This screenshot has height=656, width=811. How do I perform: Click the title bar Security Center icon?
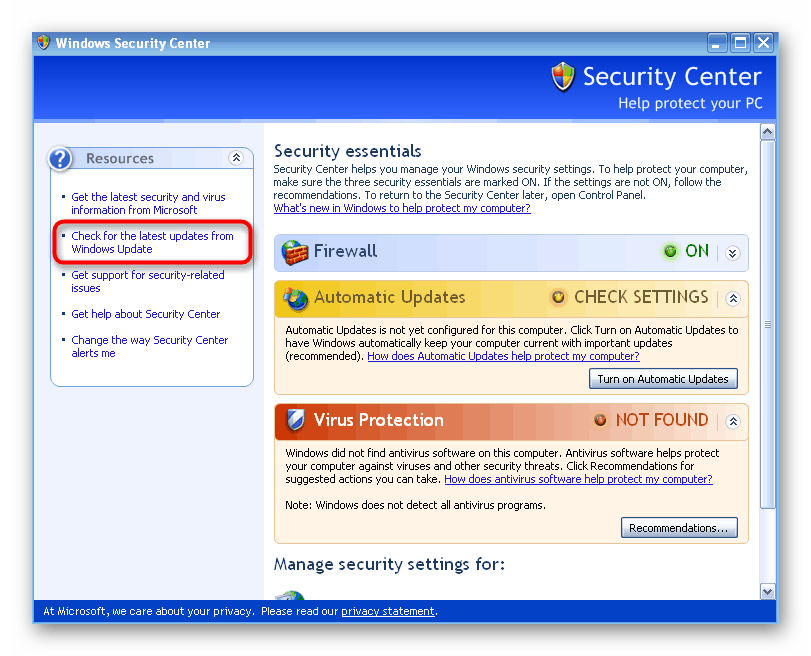tap(42, 43)
